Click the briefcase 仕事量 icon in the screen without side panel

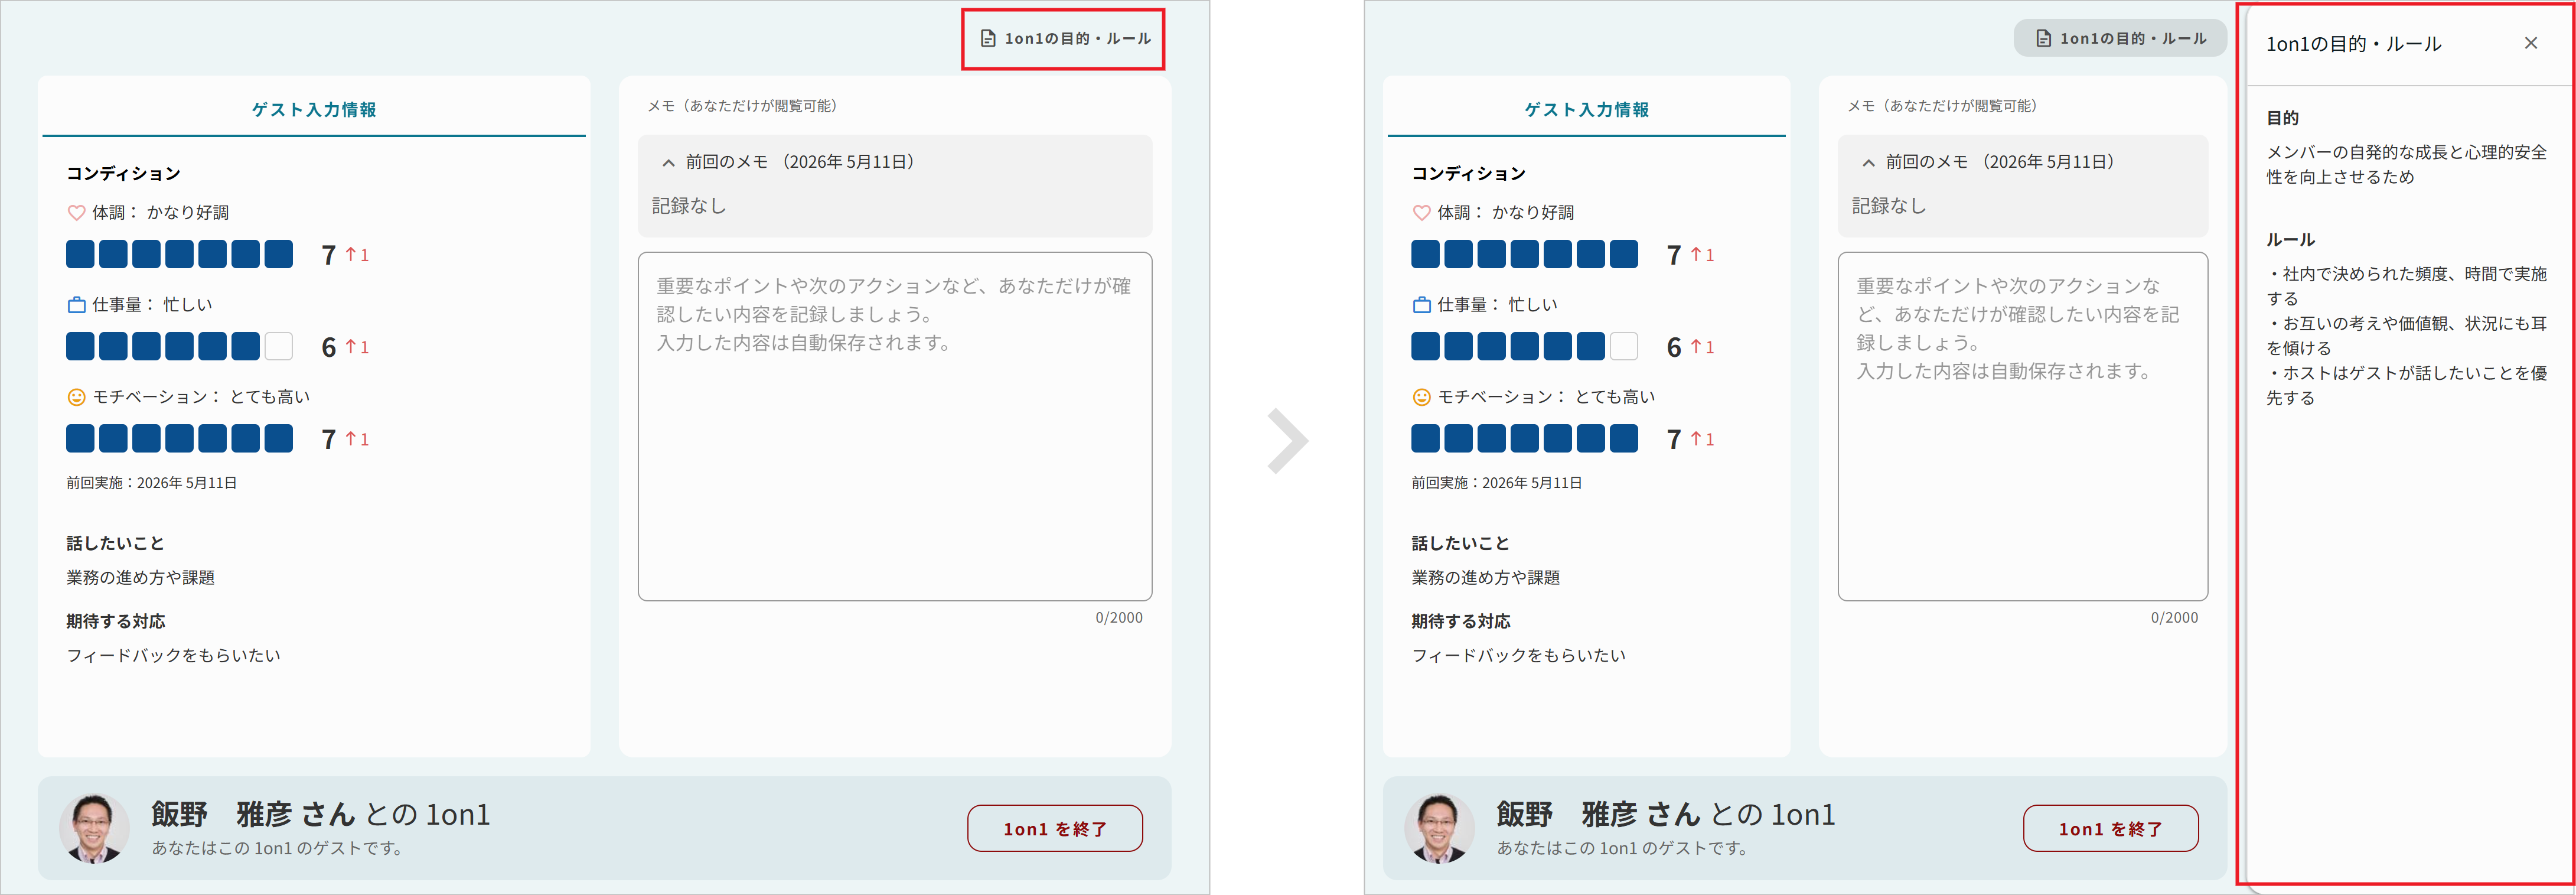point(76,305)
